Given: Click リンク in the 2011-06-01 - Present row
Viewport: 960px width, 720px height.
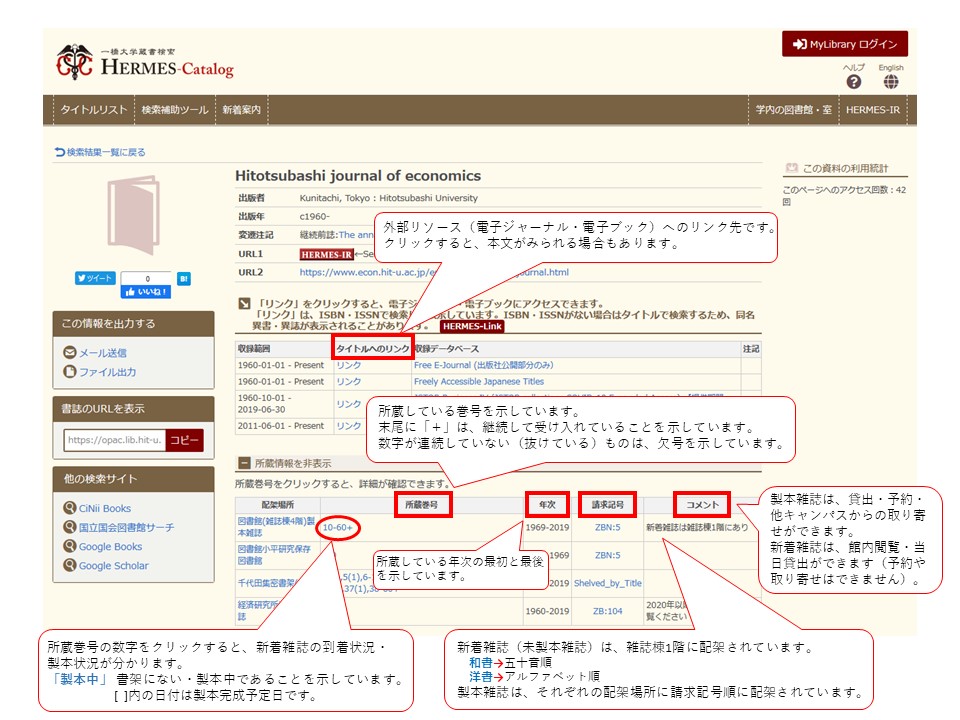Looking at the screenshot, I should coord(348,426).
